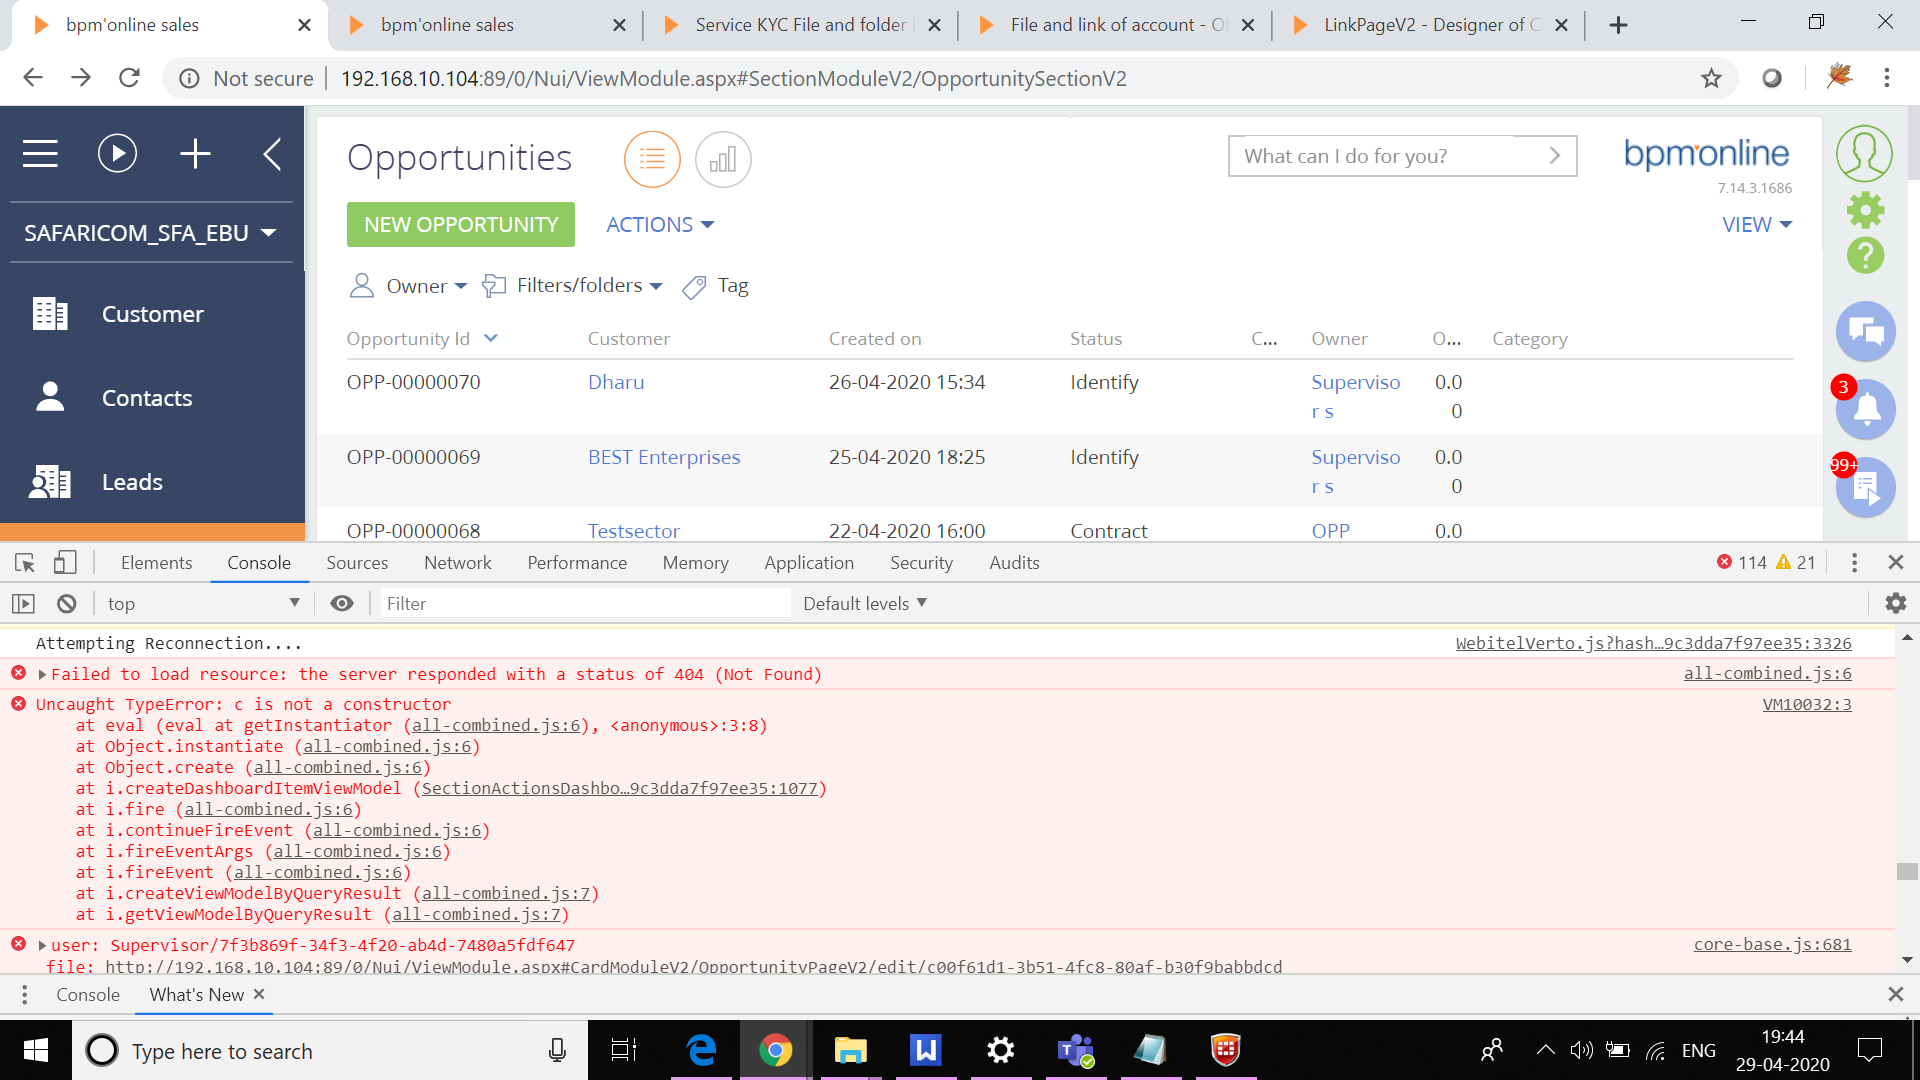Reload the browser page

pos(129,78)
